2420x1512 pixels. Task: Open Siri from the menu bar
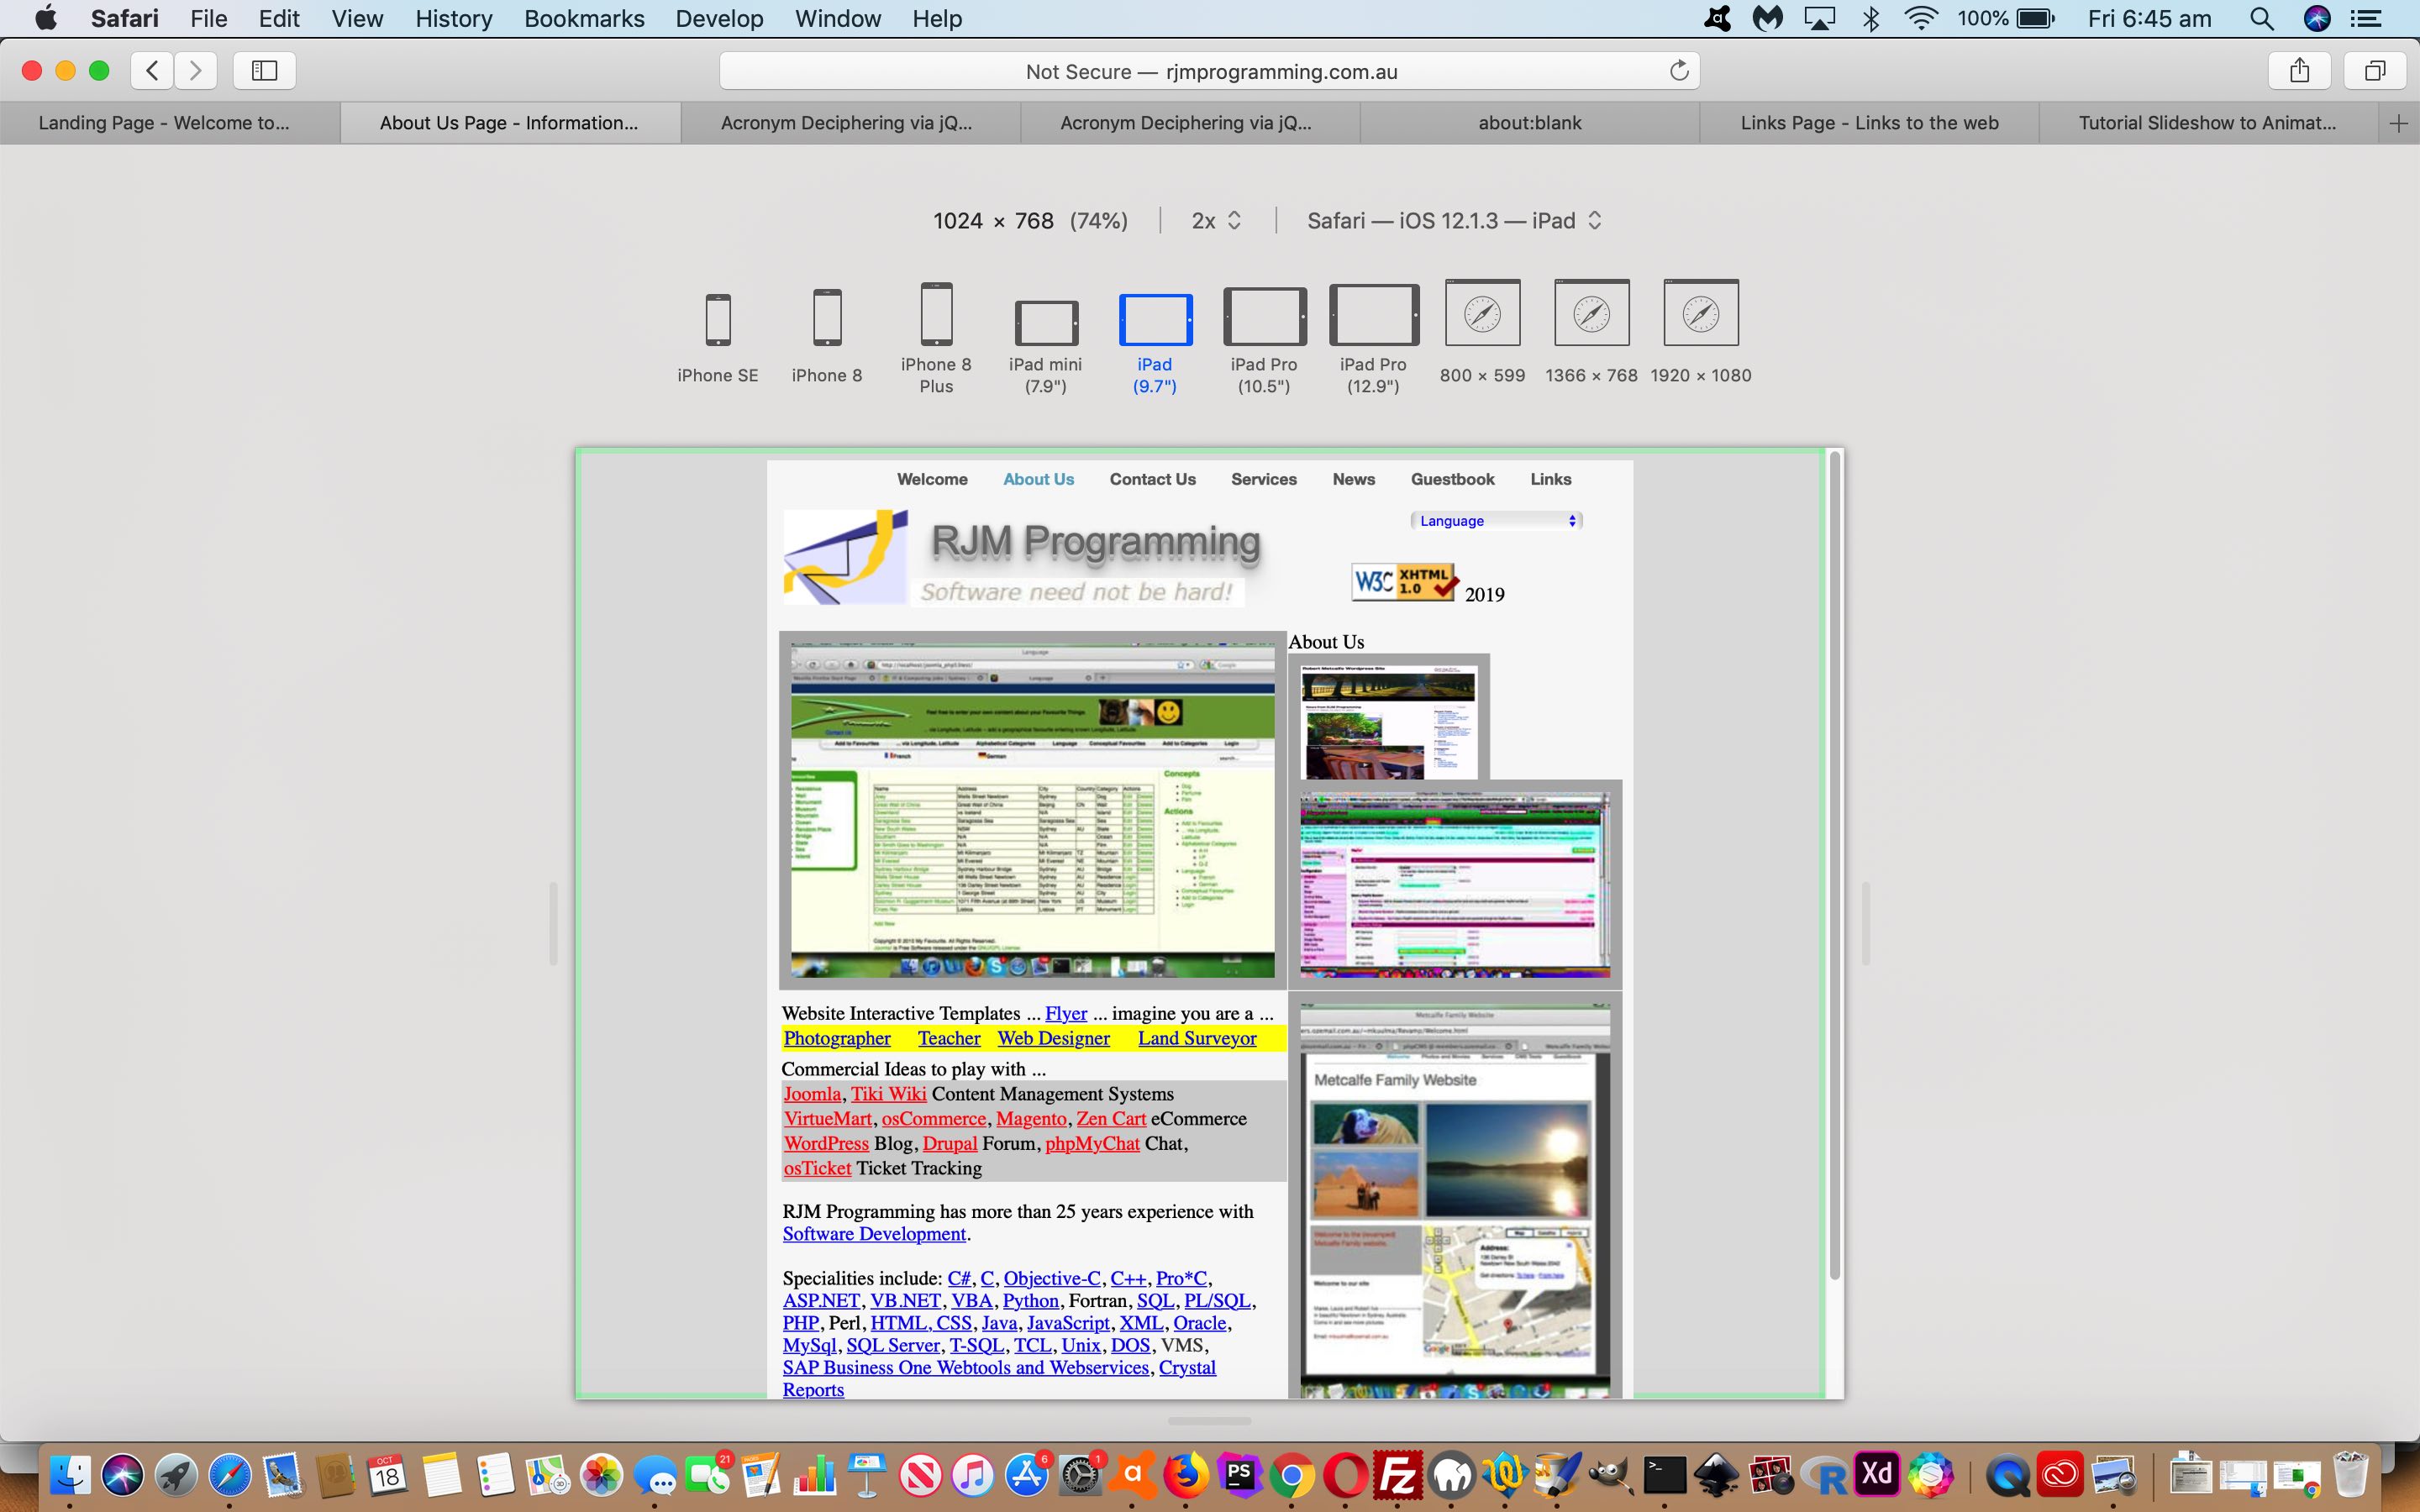point(2317,18)
